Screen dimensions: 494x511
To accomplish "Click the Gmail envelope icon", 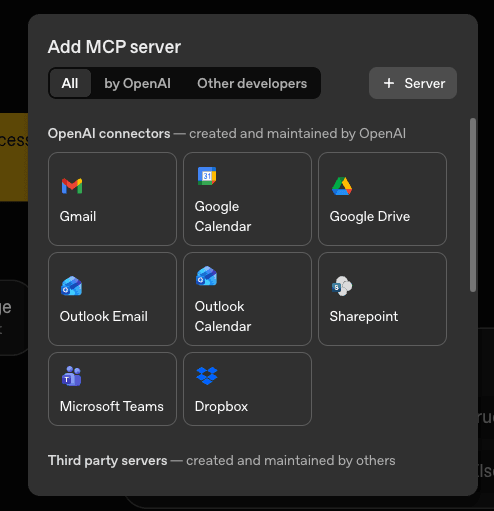I will coord(72,186).
